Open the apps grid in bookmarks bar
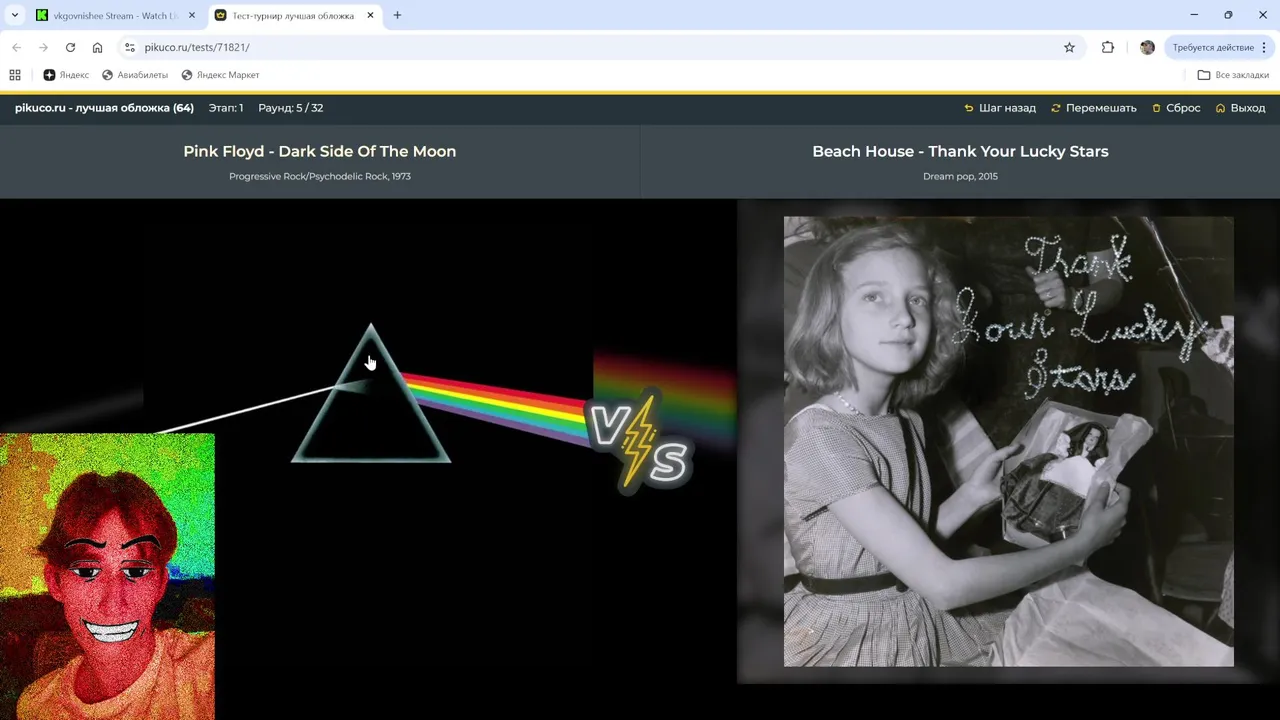Screen dimensions: 1280x720 coord(15,75)
